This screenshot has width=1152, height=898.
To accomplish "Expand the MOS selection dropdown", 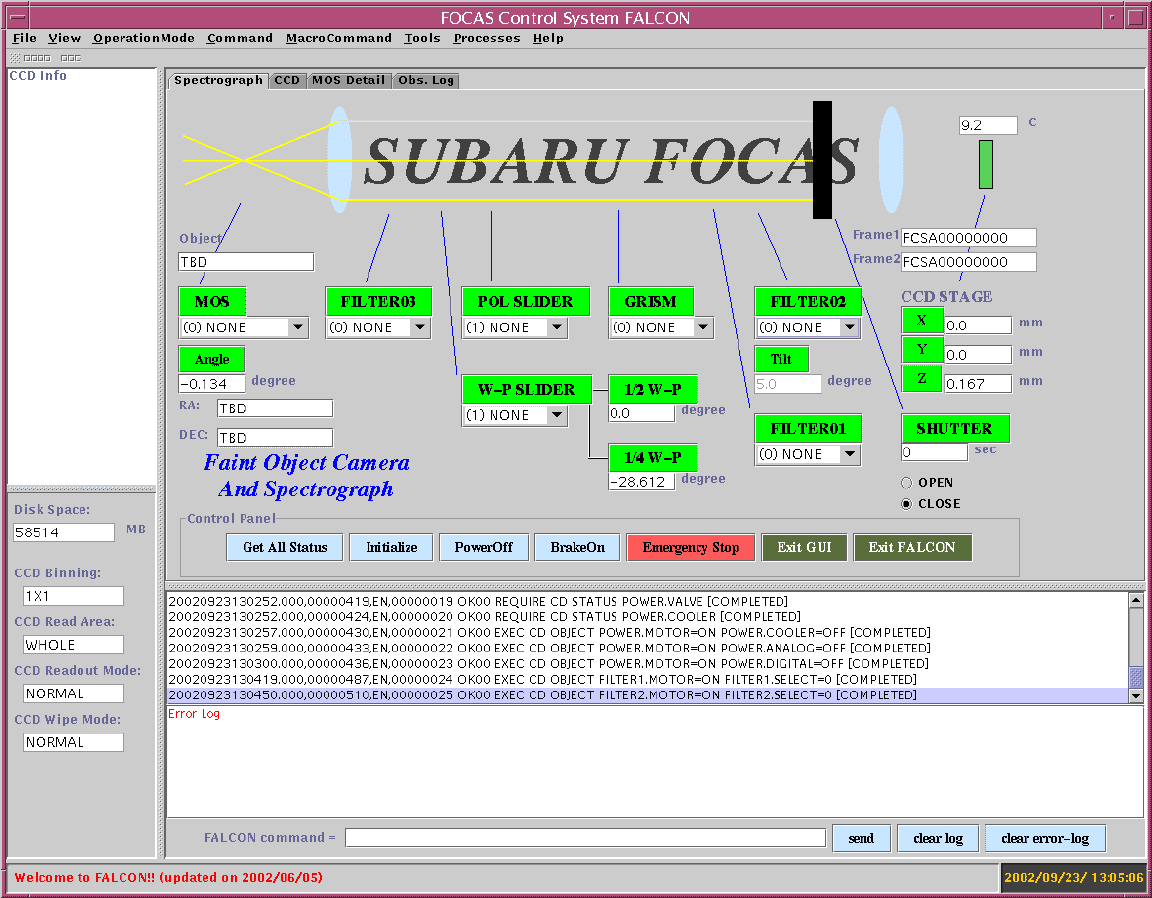I will [297, 327].
